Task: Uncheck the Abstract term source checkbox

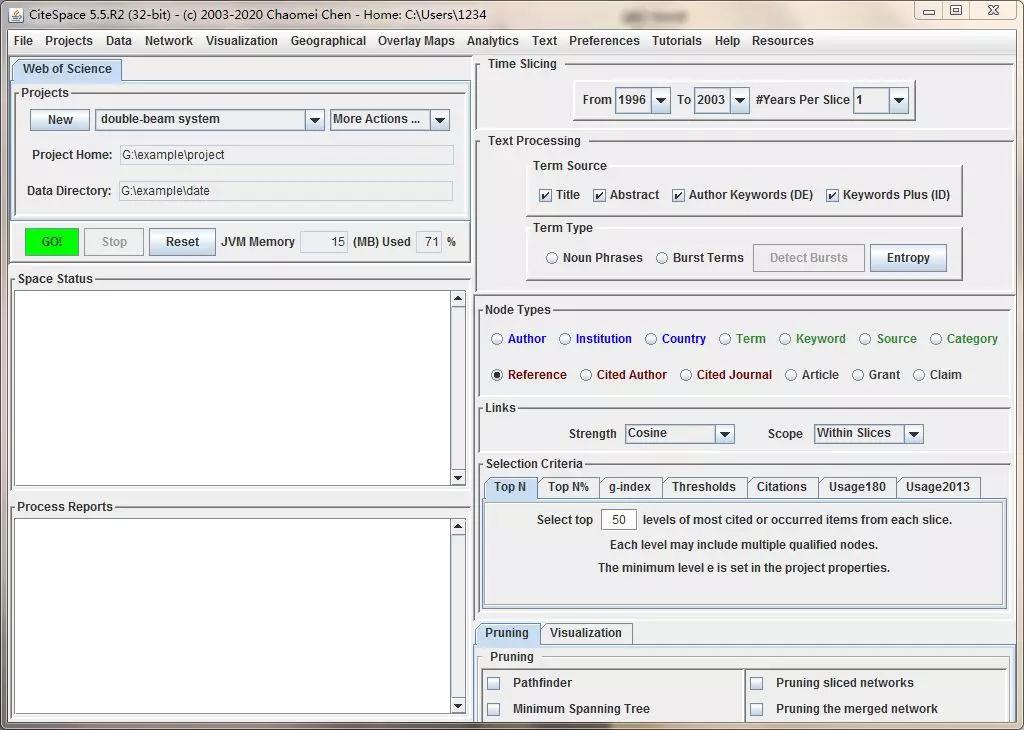Action: pyautogui.click(x=599, y=195)
